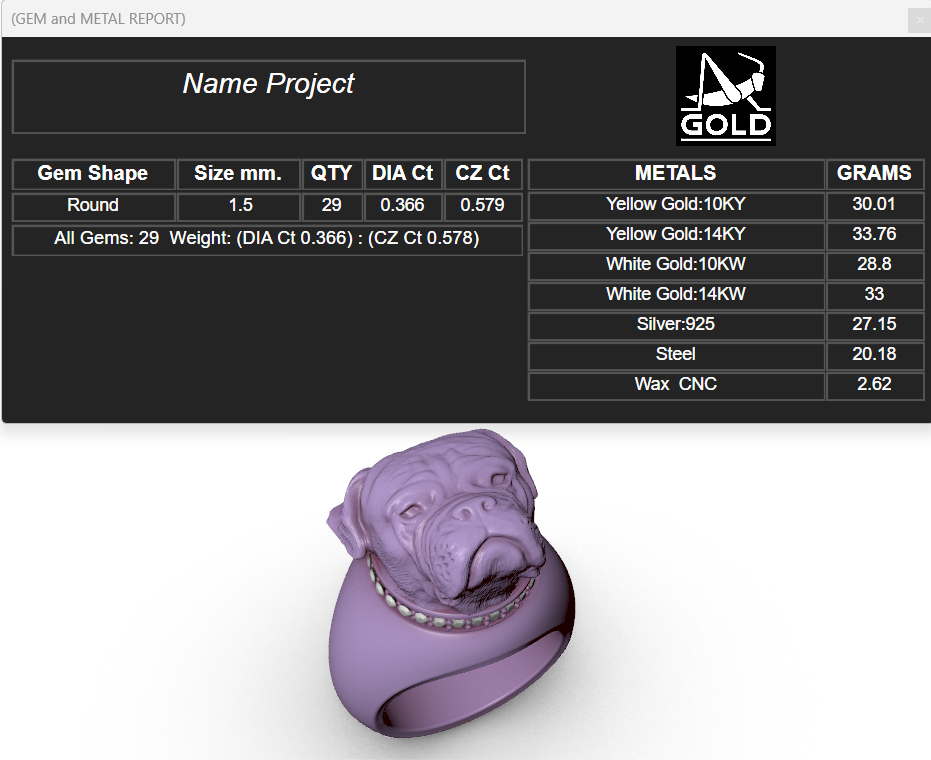The image size is (931, 760).
Task: Click the 2.62 grams value
Action: (875, 386)
